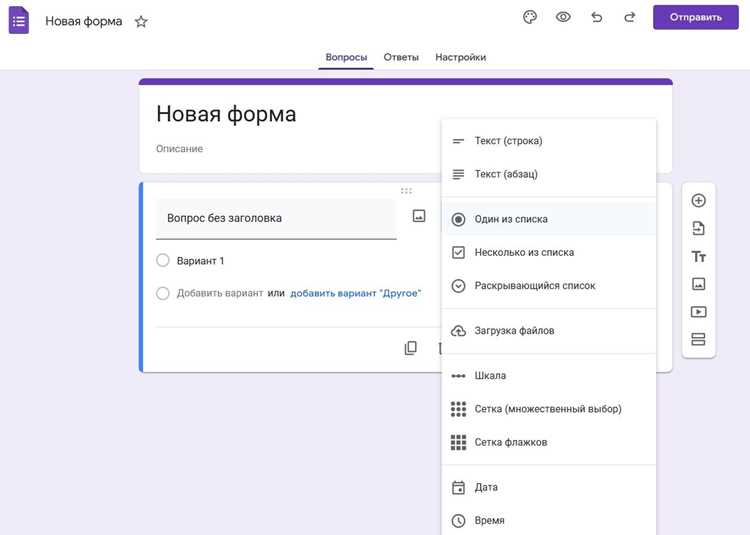750x535 pixels.
Task: Select Раскрывающийся список type
Action: (549, 286)
